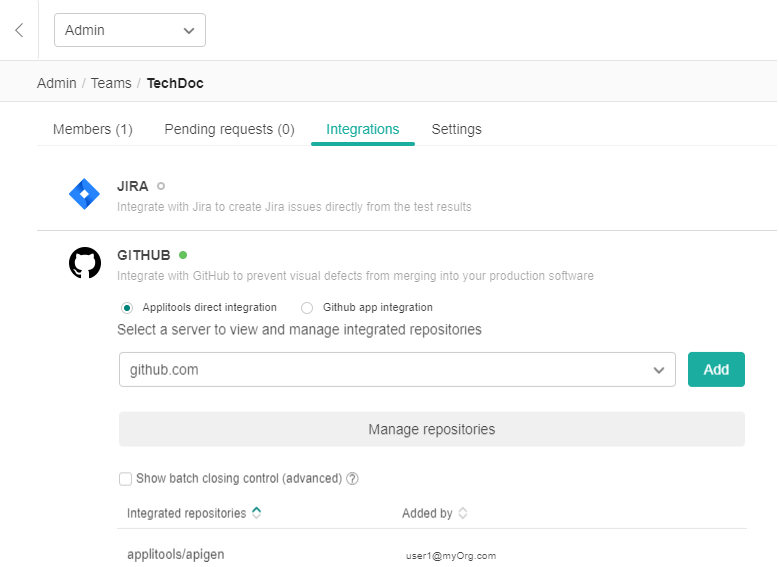Click the back arrow chevron icon
Image resolution: width=779 pixels, height=567 pixels.
coord(19,30)
